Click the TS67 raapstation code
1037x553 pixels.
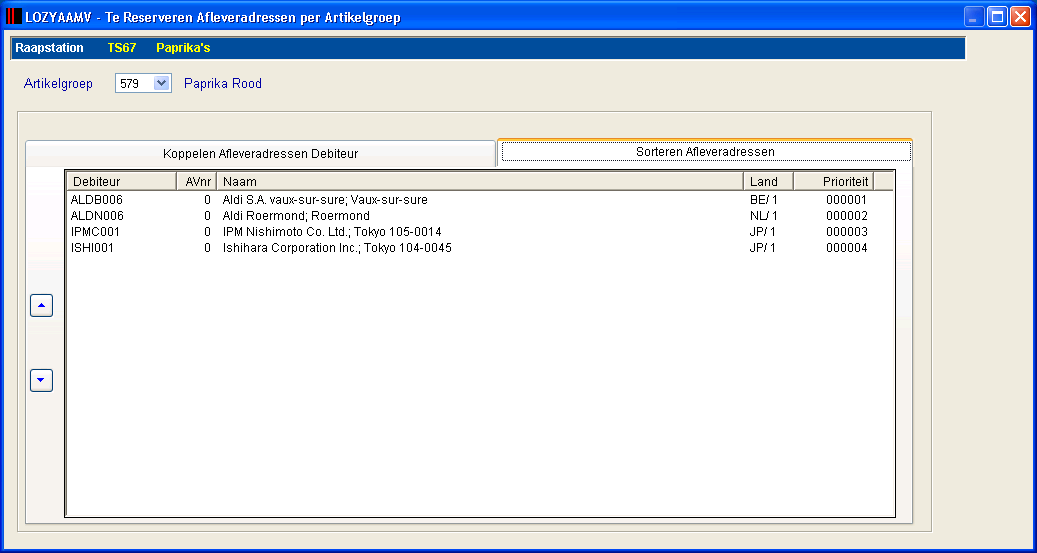point(122,48)
